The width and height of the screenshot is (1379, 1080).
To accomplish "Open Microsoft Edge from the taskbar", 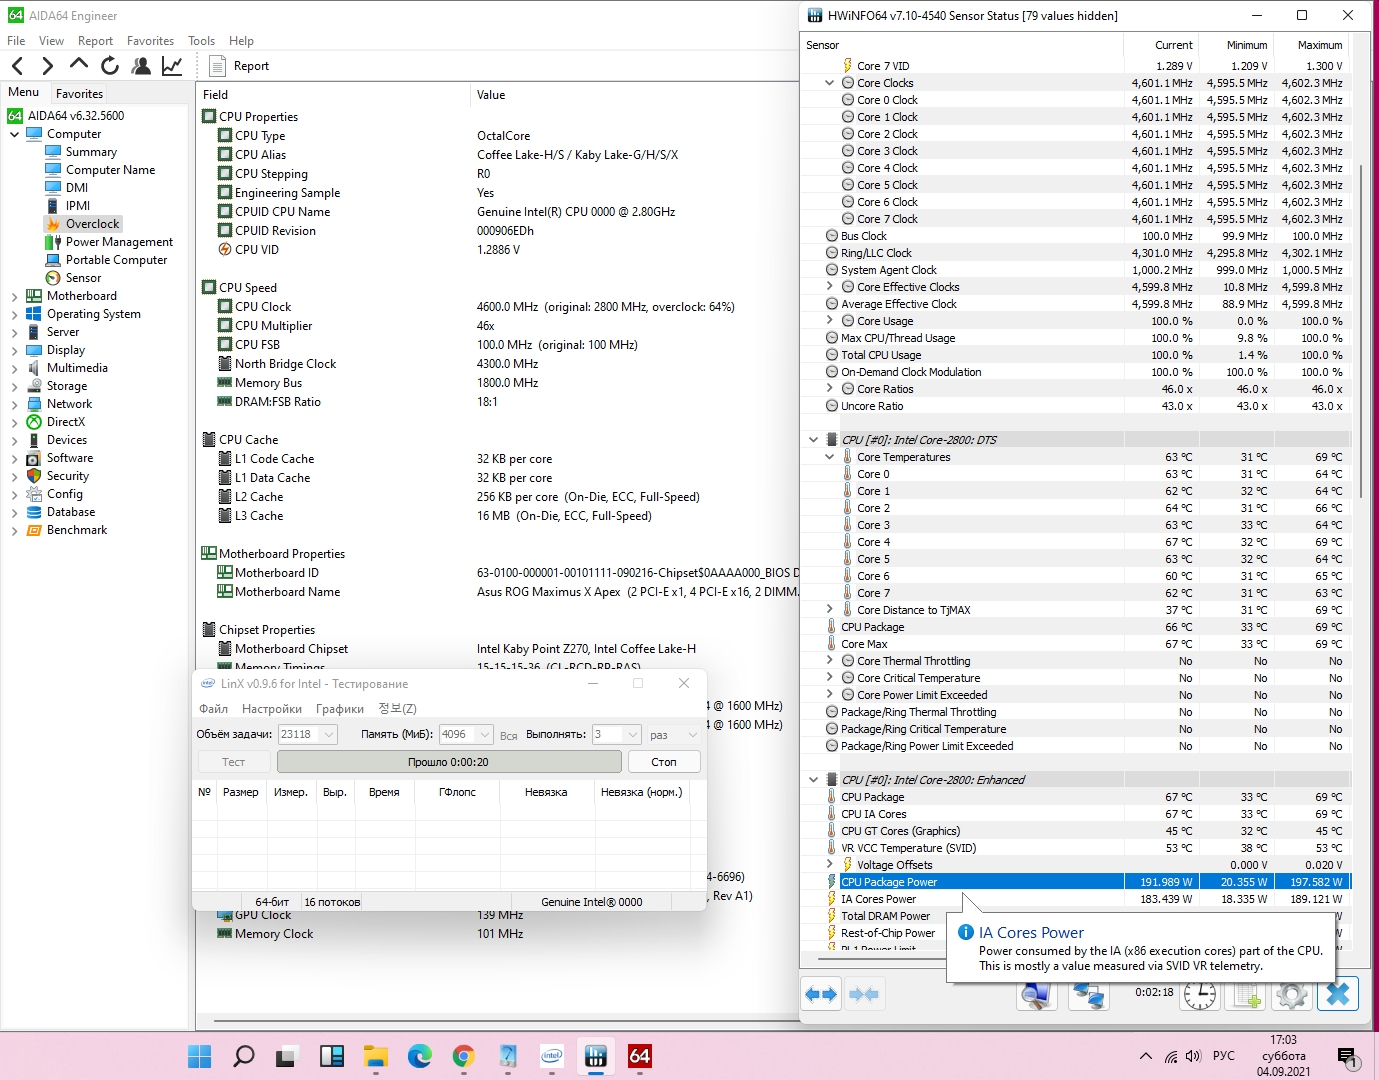I will [420, 1056].
